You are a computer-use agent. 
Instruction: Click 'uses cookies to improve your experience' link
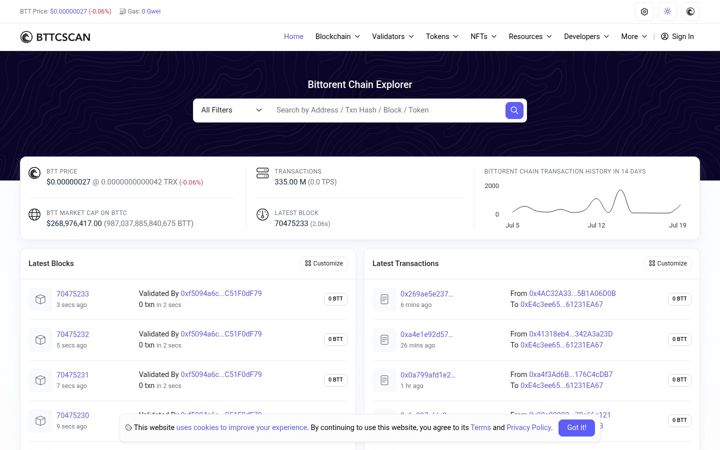[242, 428]
